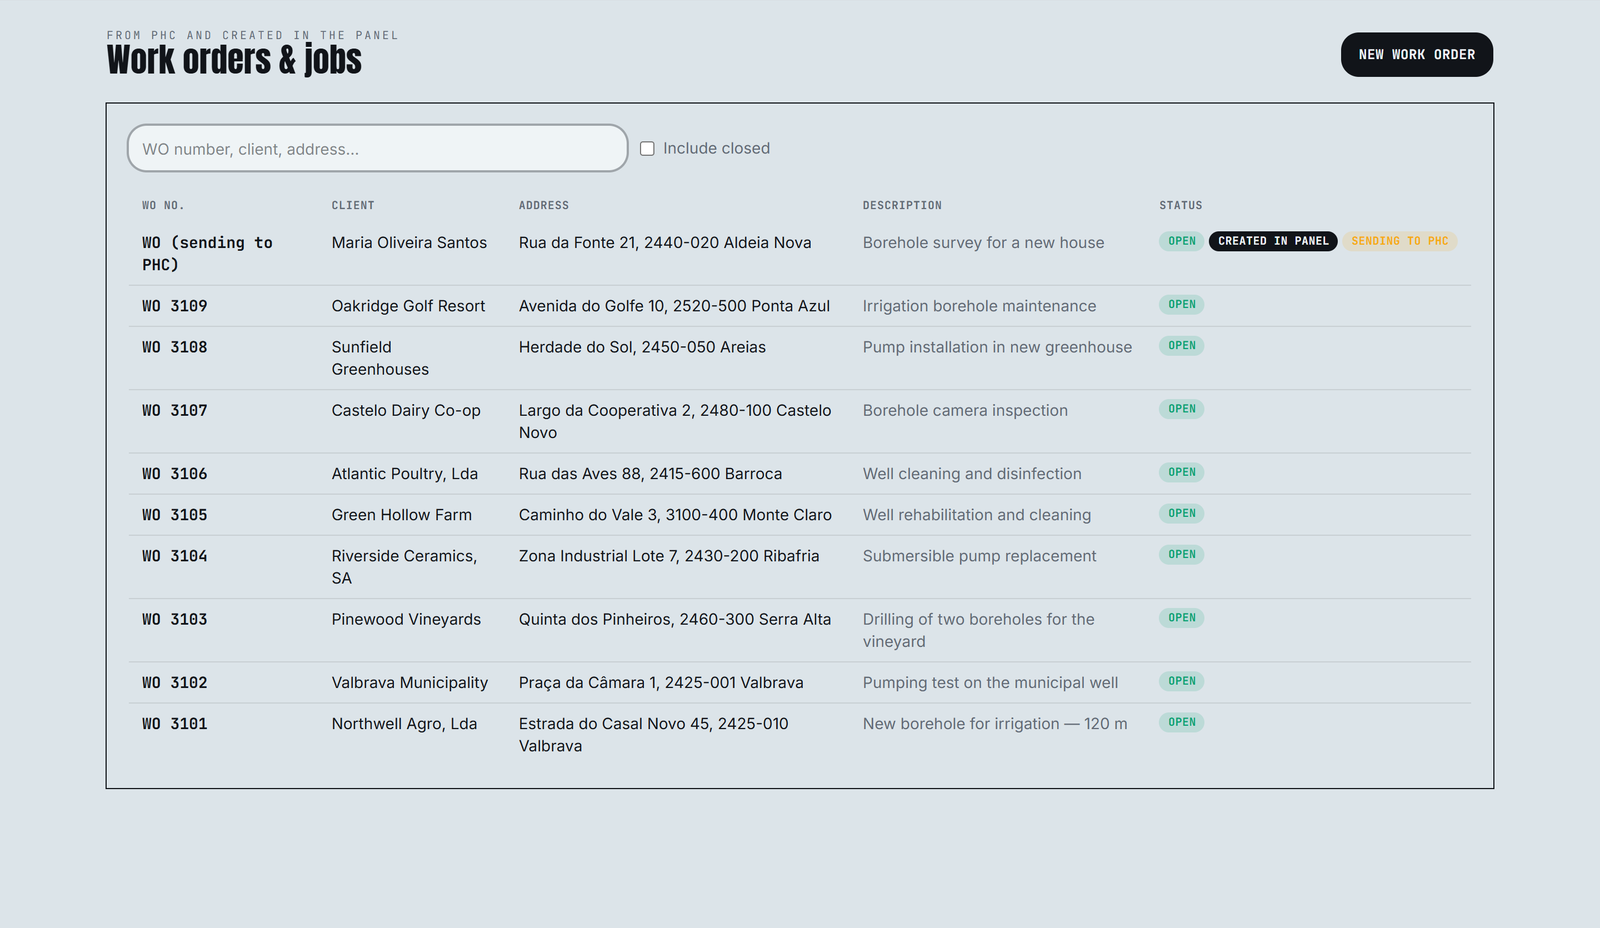Image resolution: width=1600 pixels, height=928 pixels.
Task: Click description Borehole survey for a new house
Action: [x=984, y=243]
